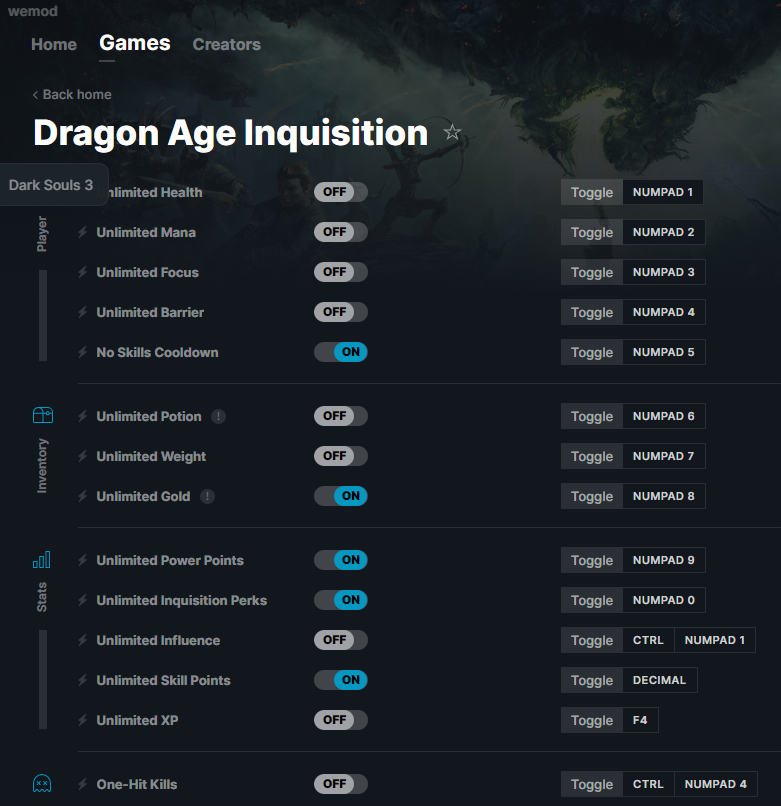Screen dimensions: 781x806
Task: Click the NUMPAD 8 hotkey button
Action: pyautogui.click(x=664, y=497)
